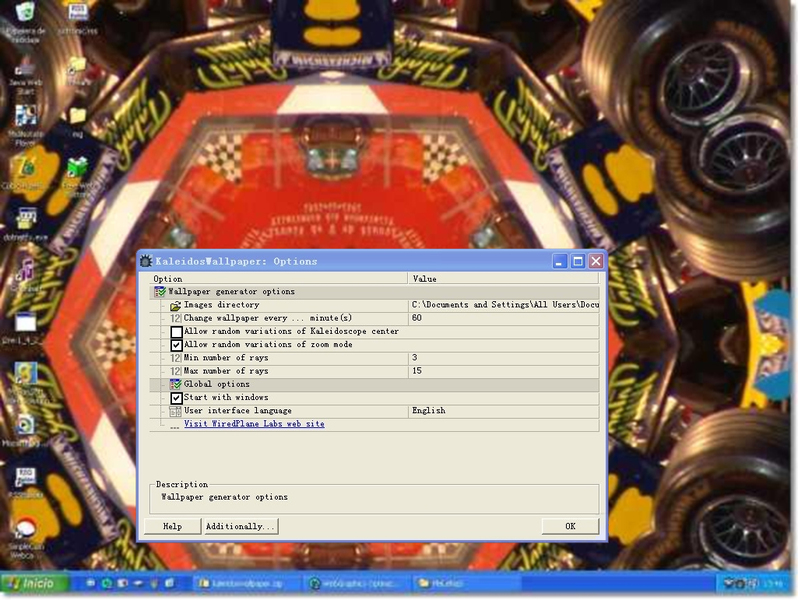This screenshot has height=600, width=798.
Task: Open the Additionally... dialog
Action: click(240, 526)
